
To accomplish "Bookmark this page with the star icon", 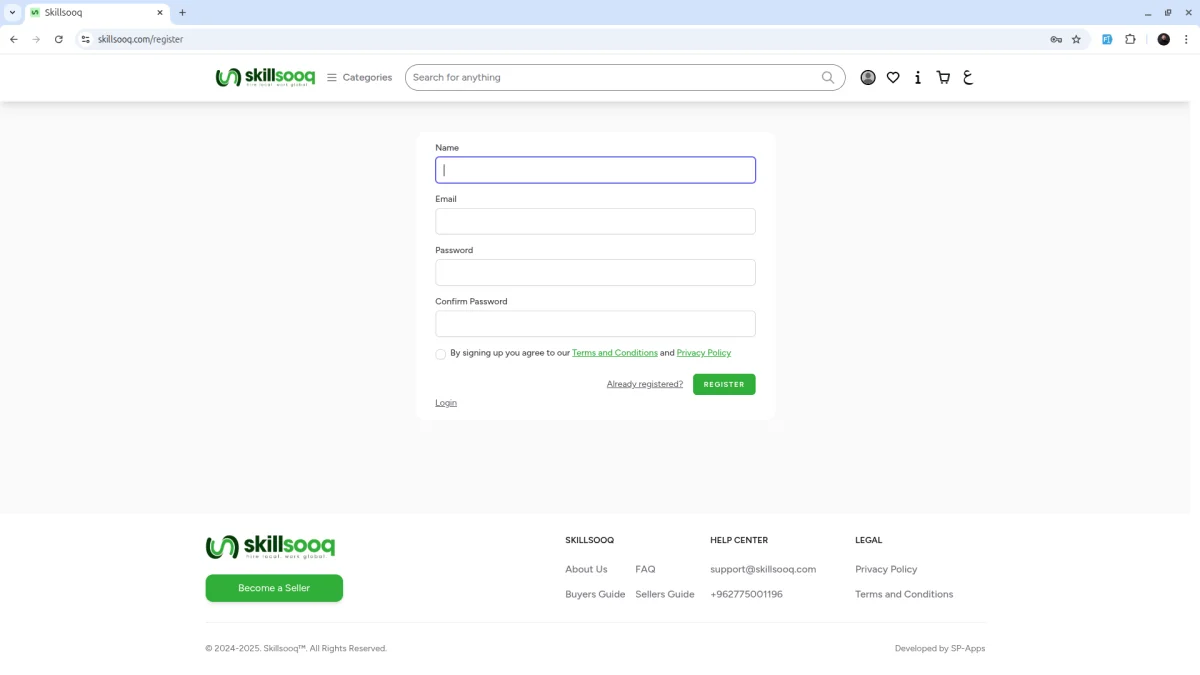I will pos(1076,39).
